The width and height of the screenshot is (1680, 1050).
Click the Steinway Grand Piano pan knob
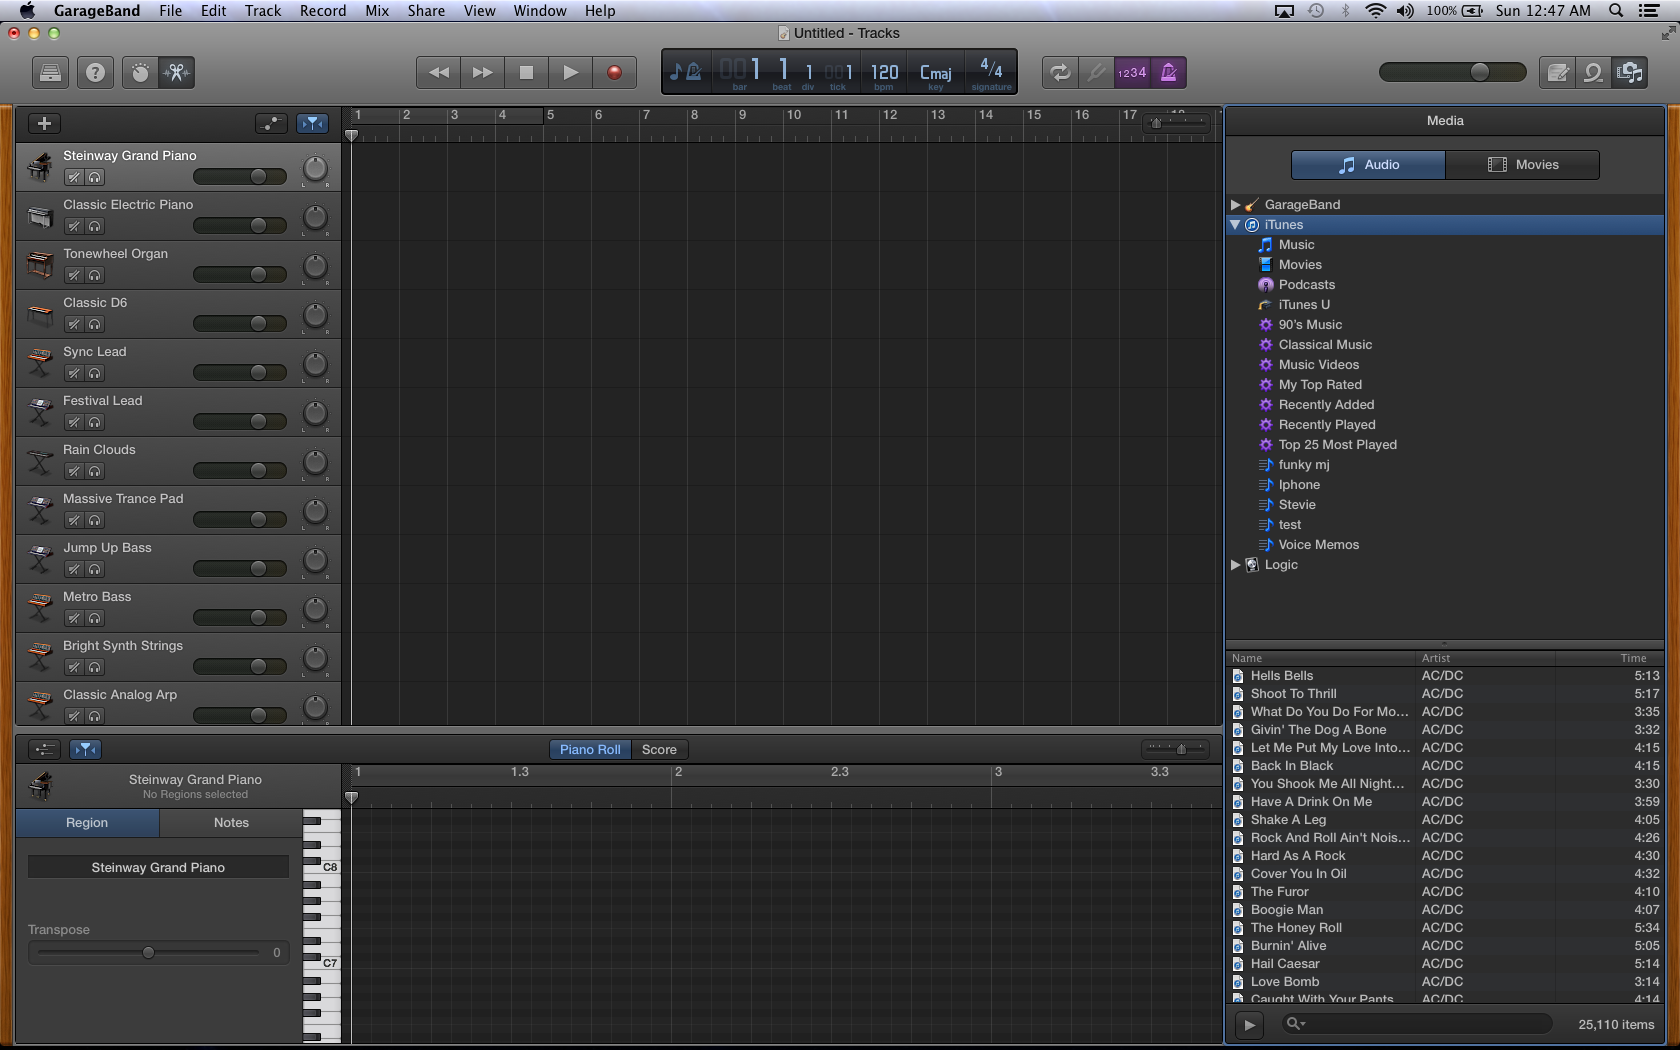(x=315, y=169)
